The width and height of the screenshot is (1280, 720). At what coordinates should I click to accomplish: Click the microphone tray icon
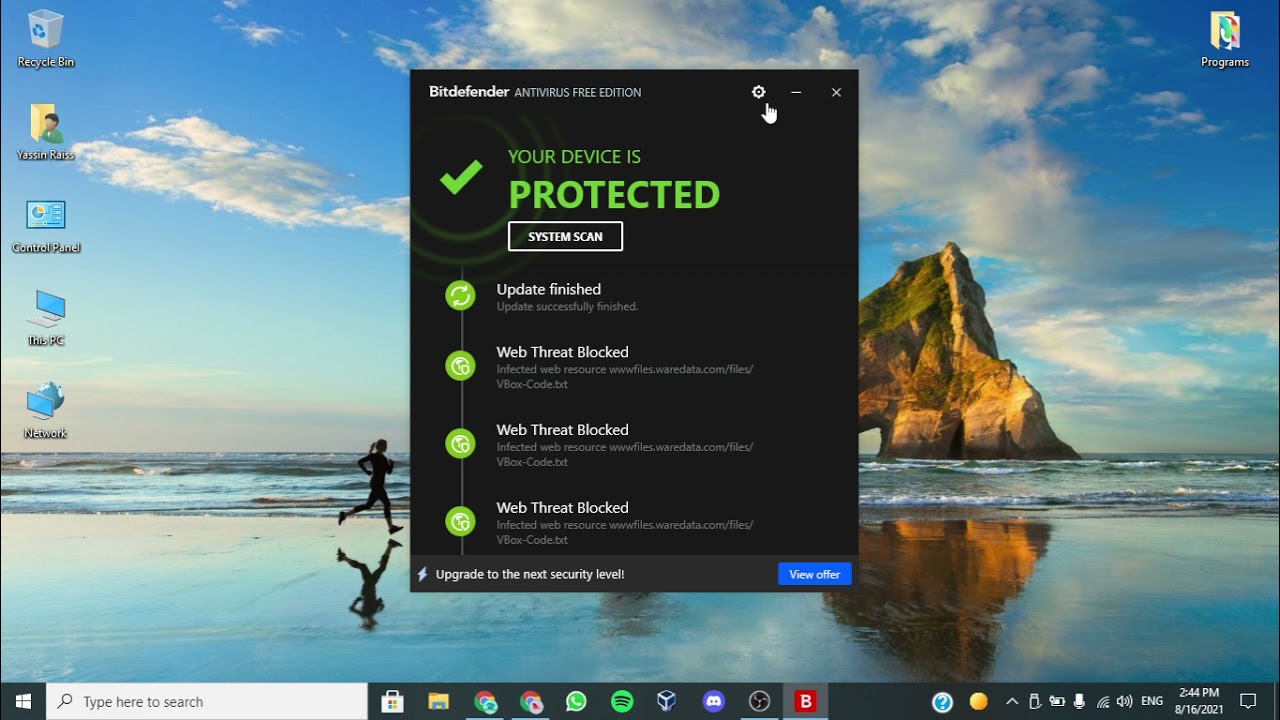click(x=1080, y=702)
